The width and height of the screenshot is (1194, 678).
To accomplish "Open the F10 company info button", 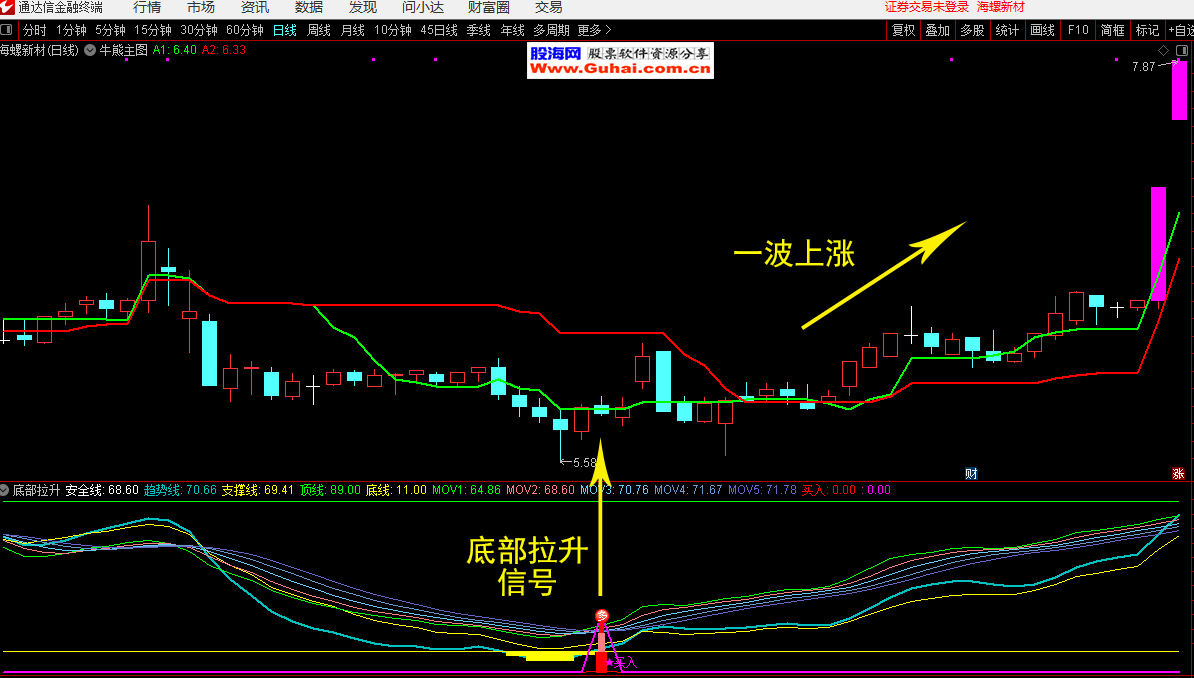I will [x=1078, y=30].
